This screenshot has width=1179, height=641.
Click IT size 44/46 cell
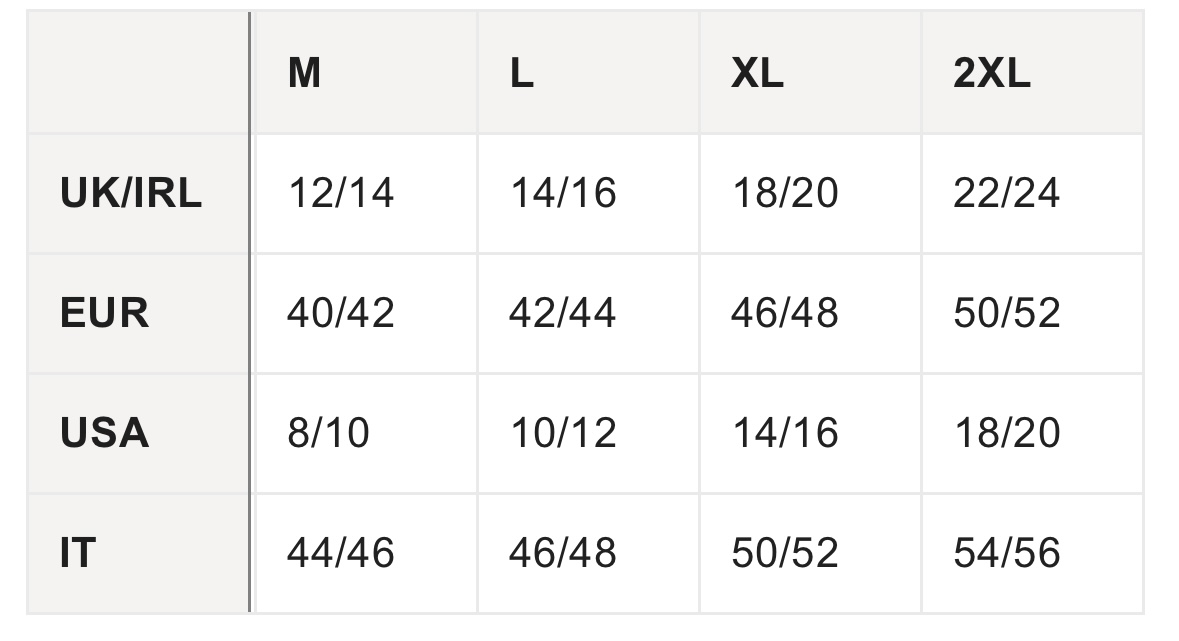pos(366,553)
